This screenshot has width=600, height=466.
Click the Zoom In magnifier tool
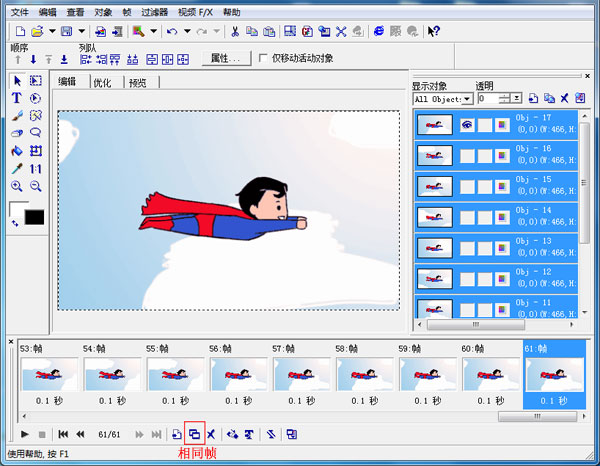tap(16, 186)
